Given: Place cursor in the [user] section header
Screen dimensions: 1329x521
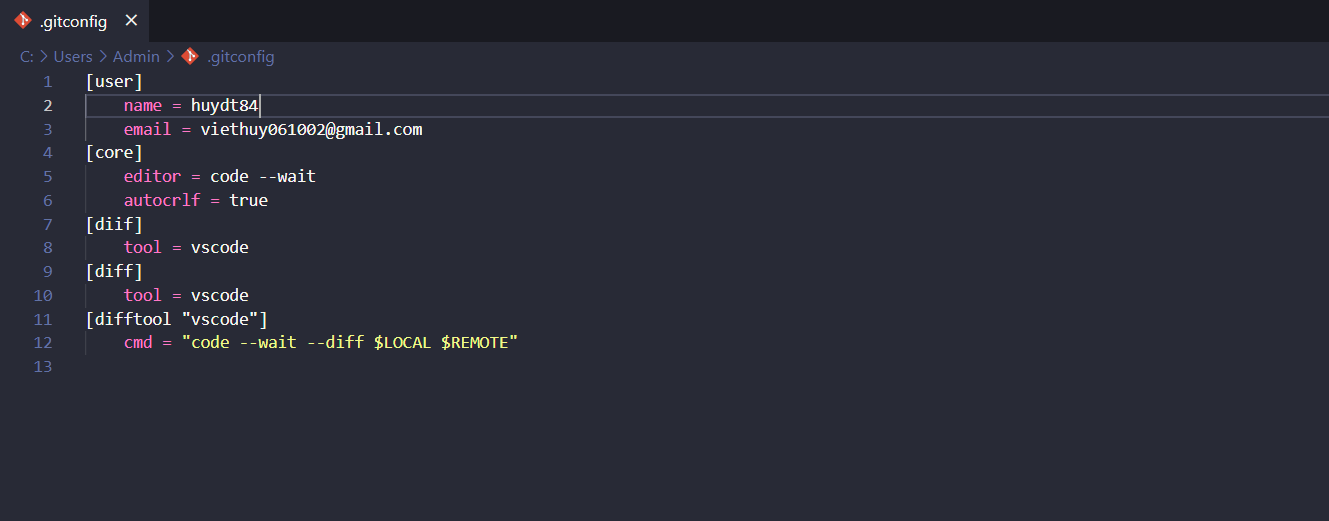Looking at the screenshot, I should 114,81.
